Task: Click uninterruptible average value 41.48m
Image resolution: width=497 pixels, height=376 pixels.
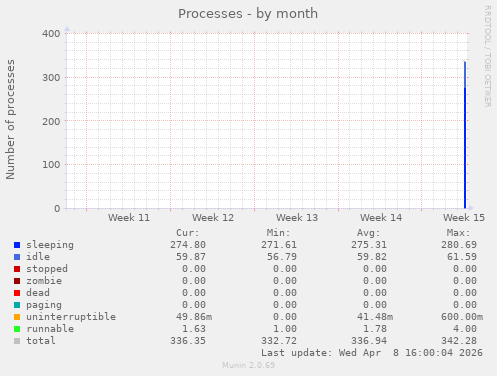Action: (375, 317)
